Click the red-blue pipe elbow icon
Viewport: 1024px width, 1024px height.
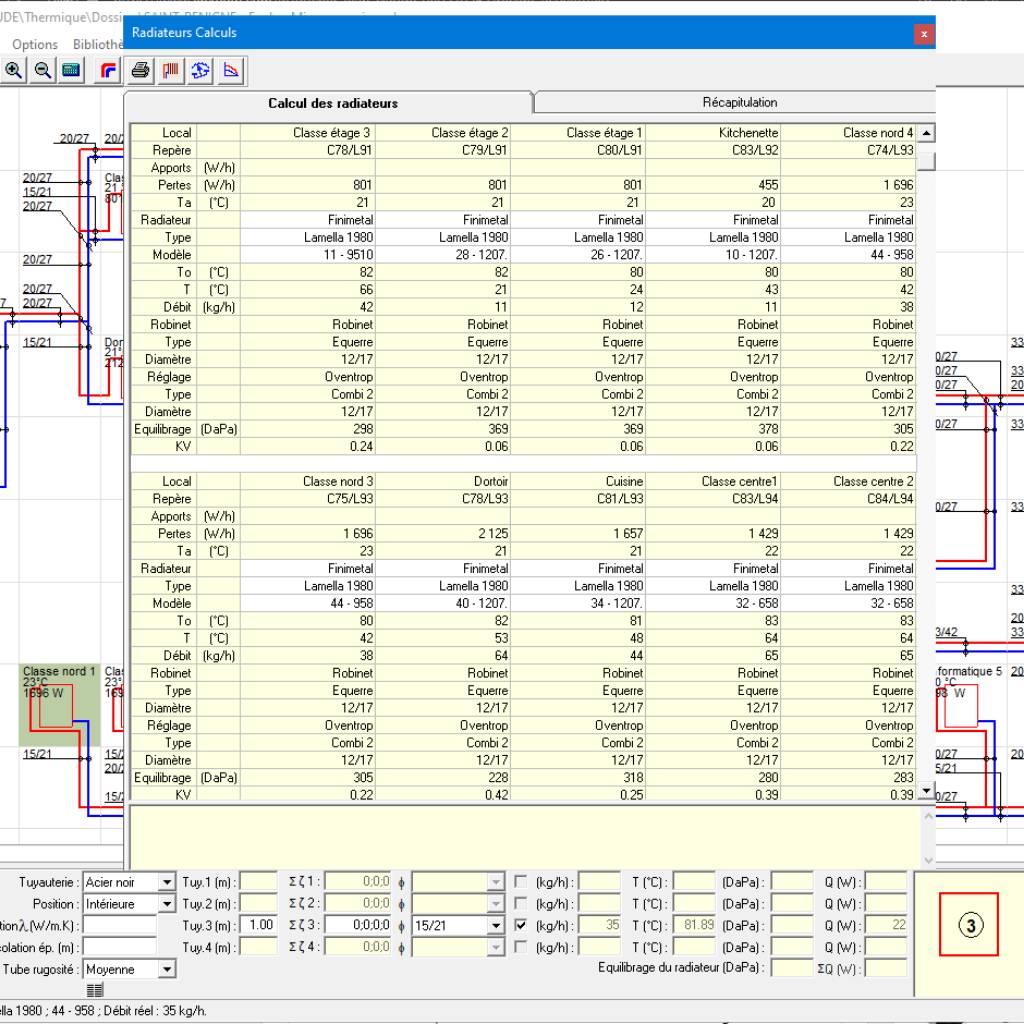pyautogui.click(x=107, y=70)
